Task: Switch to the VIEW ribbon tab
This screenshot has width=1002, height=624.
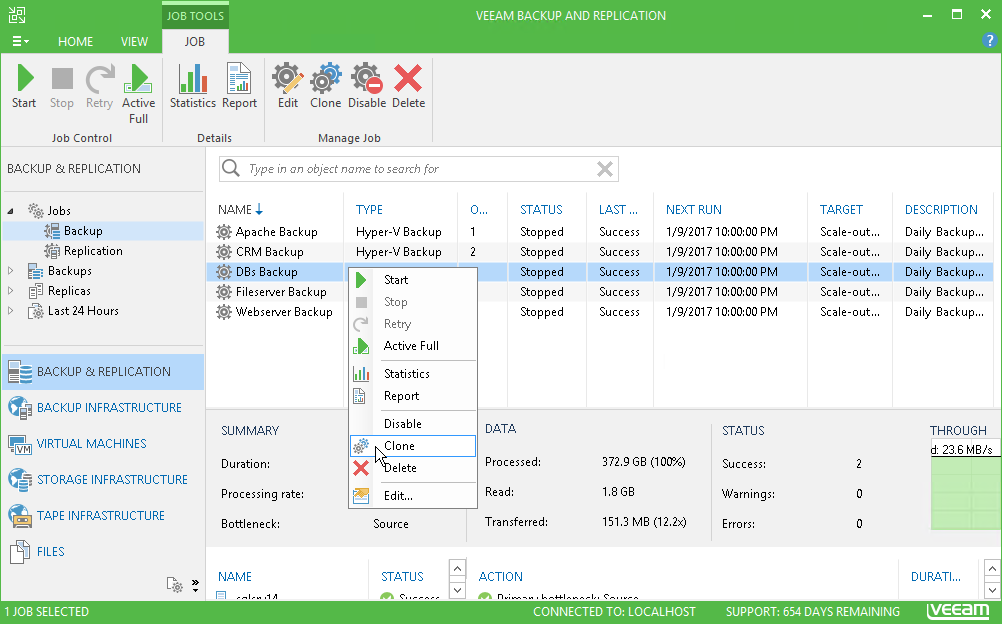Action: pos(134,42)
